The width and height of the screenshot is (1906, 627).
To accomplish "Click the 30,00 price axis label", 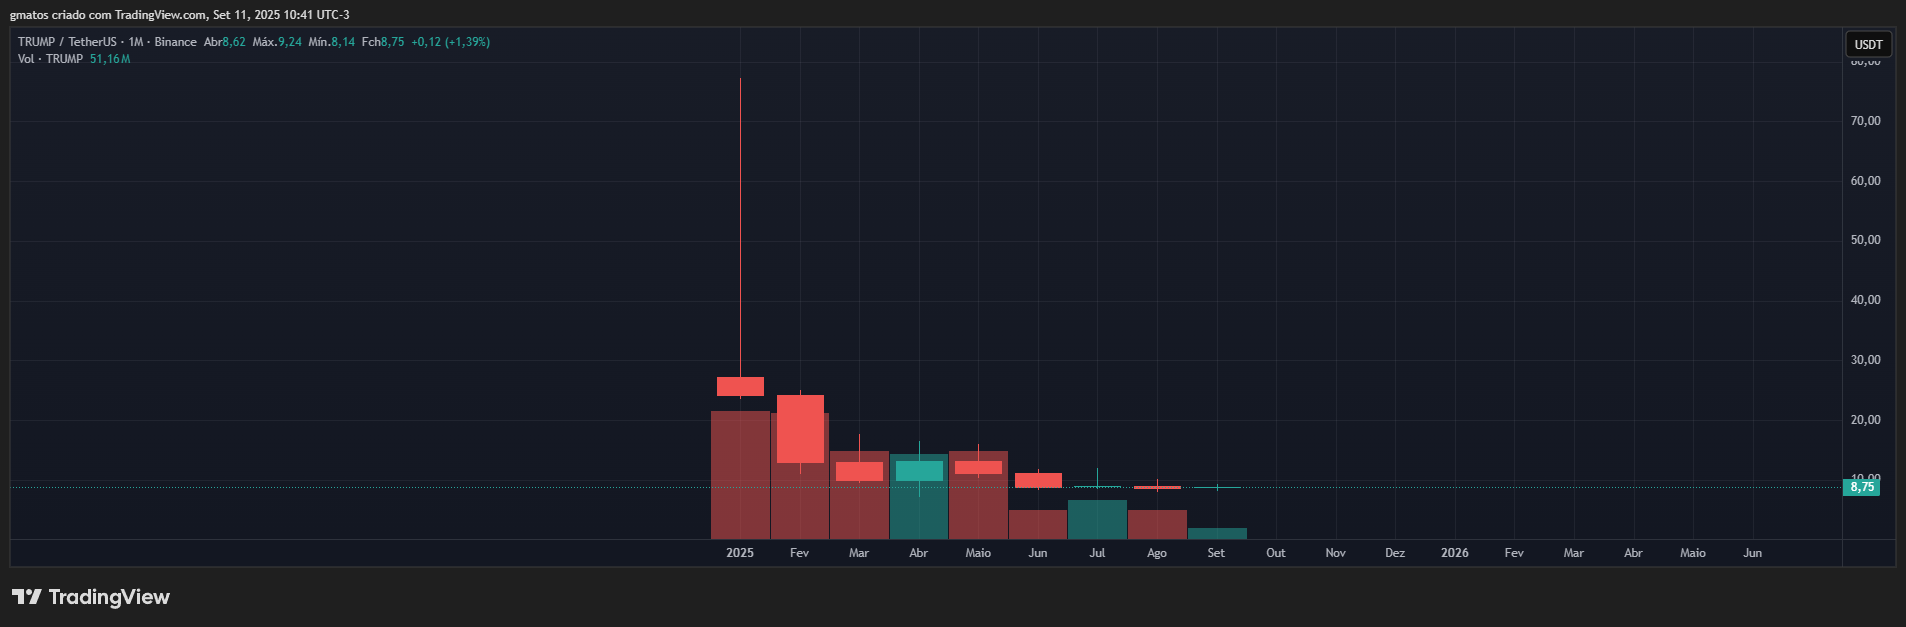I will [1866, 360].
